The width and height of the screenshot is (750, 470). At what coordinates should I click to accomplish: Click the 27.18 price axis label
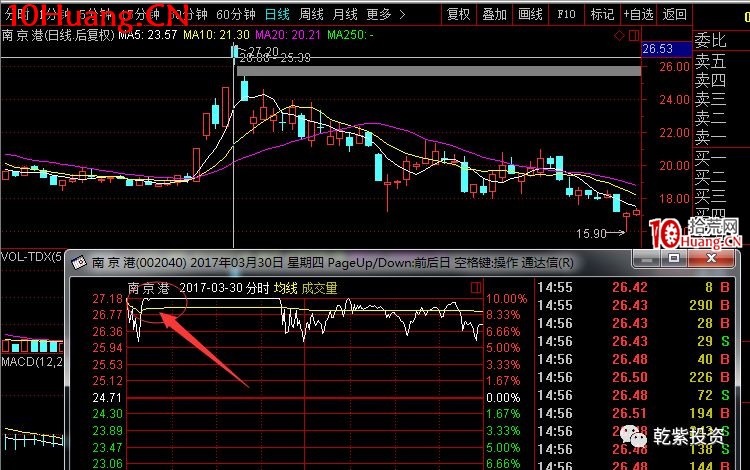coord(108,299)
